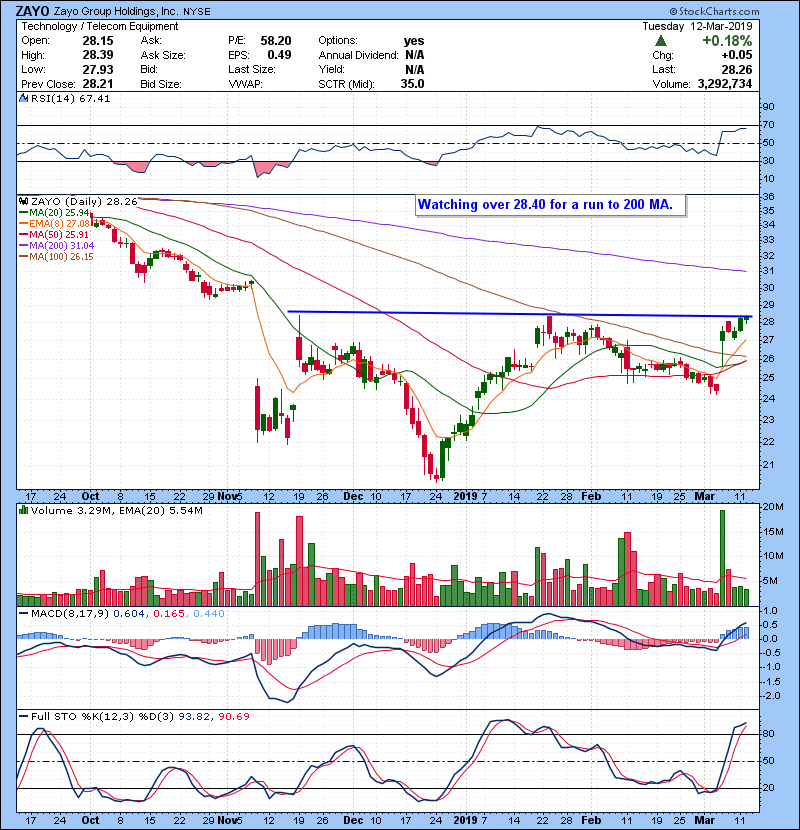
Task: Click the MACD histogram value 0.440
Action: [209, 614]
